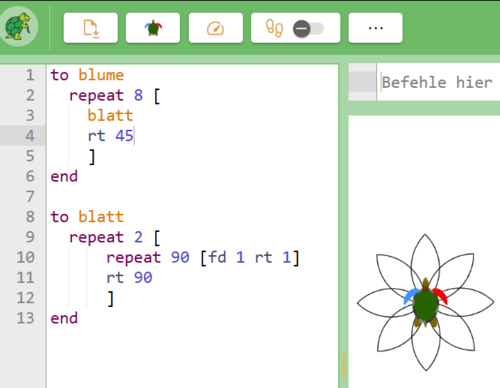Image resolution: width=500 pixels, height=388 pixels.
Task: Click 'repeat 8 [' in the code
Action: (x=115, y=95)
